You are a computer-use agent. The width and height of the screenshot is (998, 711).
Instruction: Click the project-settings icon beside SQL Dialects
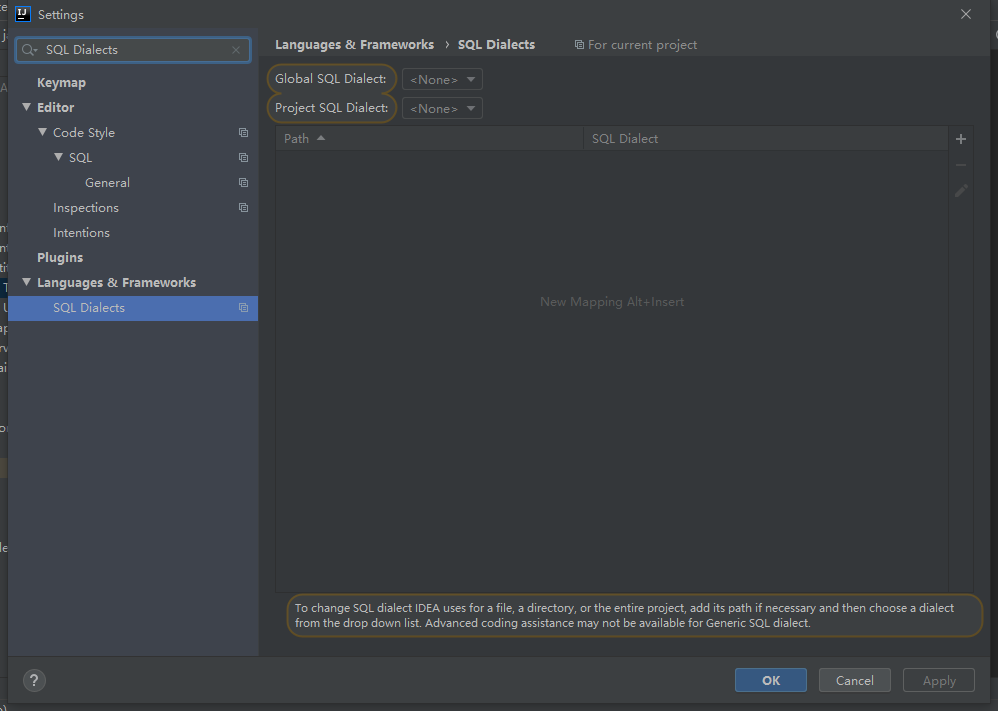click(243, 308)
